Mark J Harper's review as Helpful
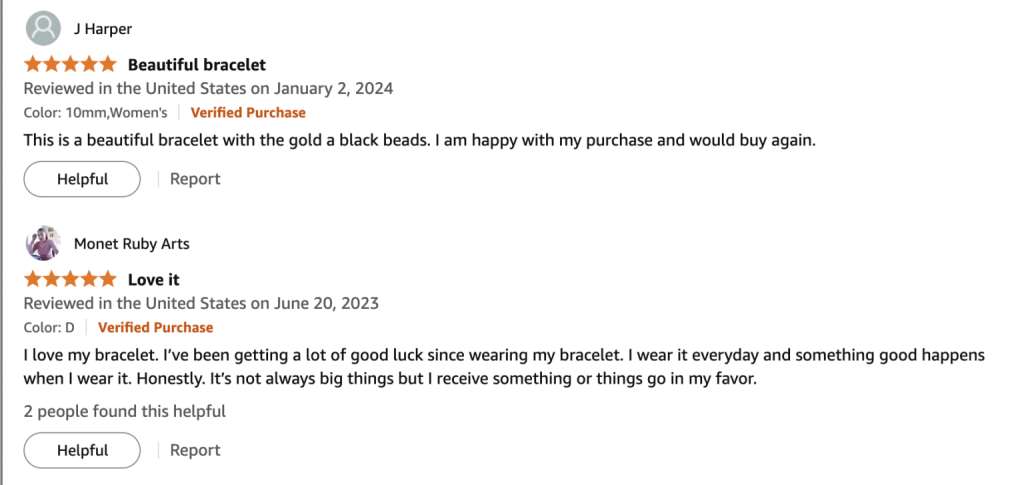Viewport: 1024px width, 485px height. [x=82, y=179]
